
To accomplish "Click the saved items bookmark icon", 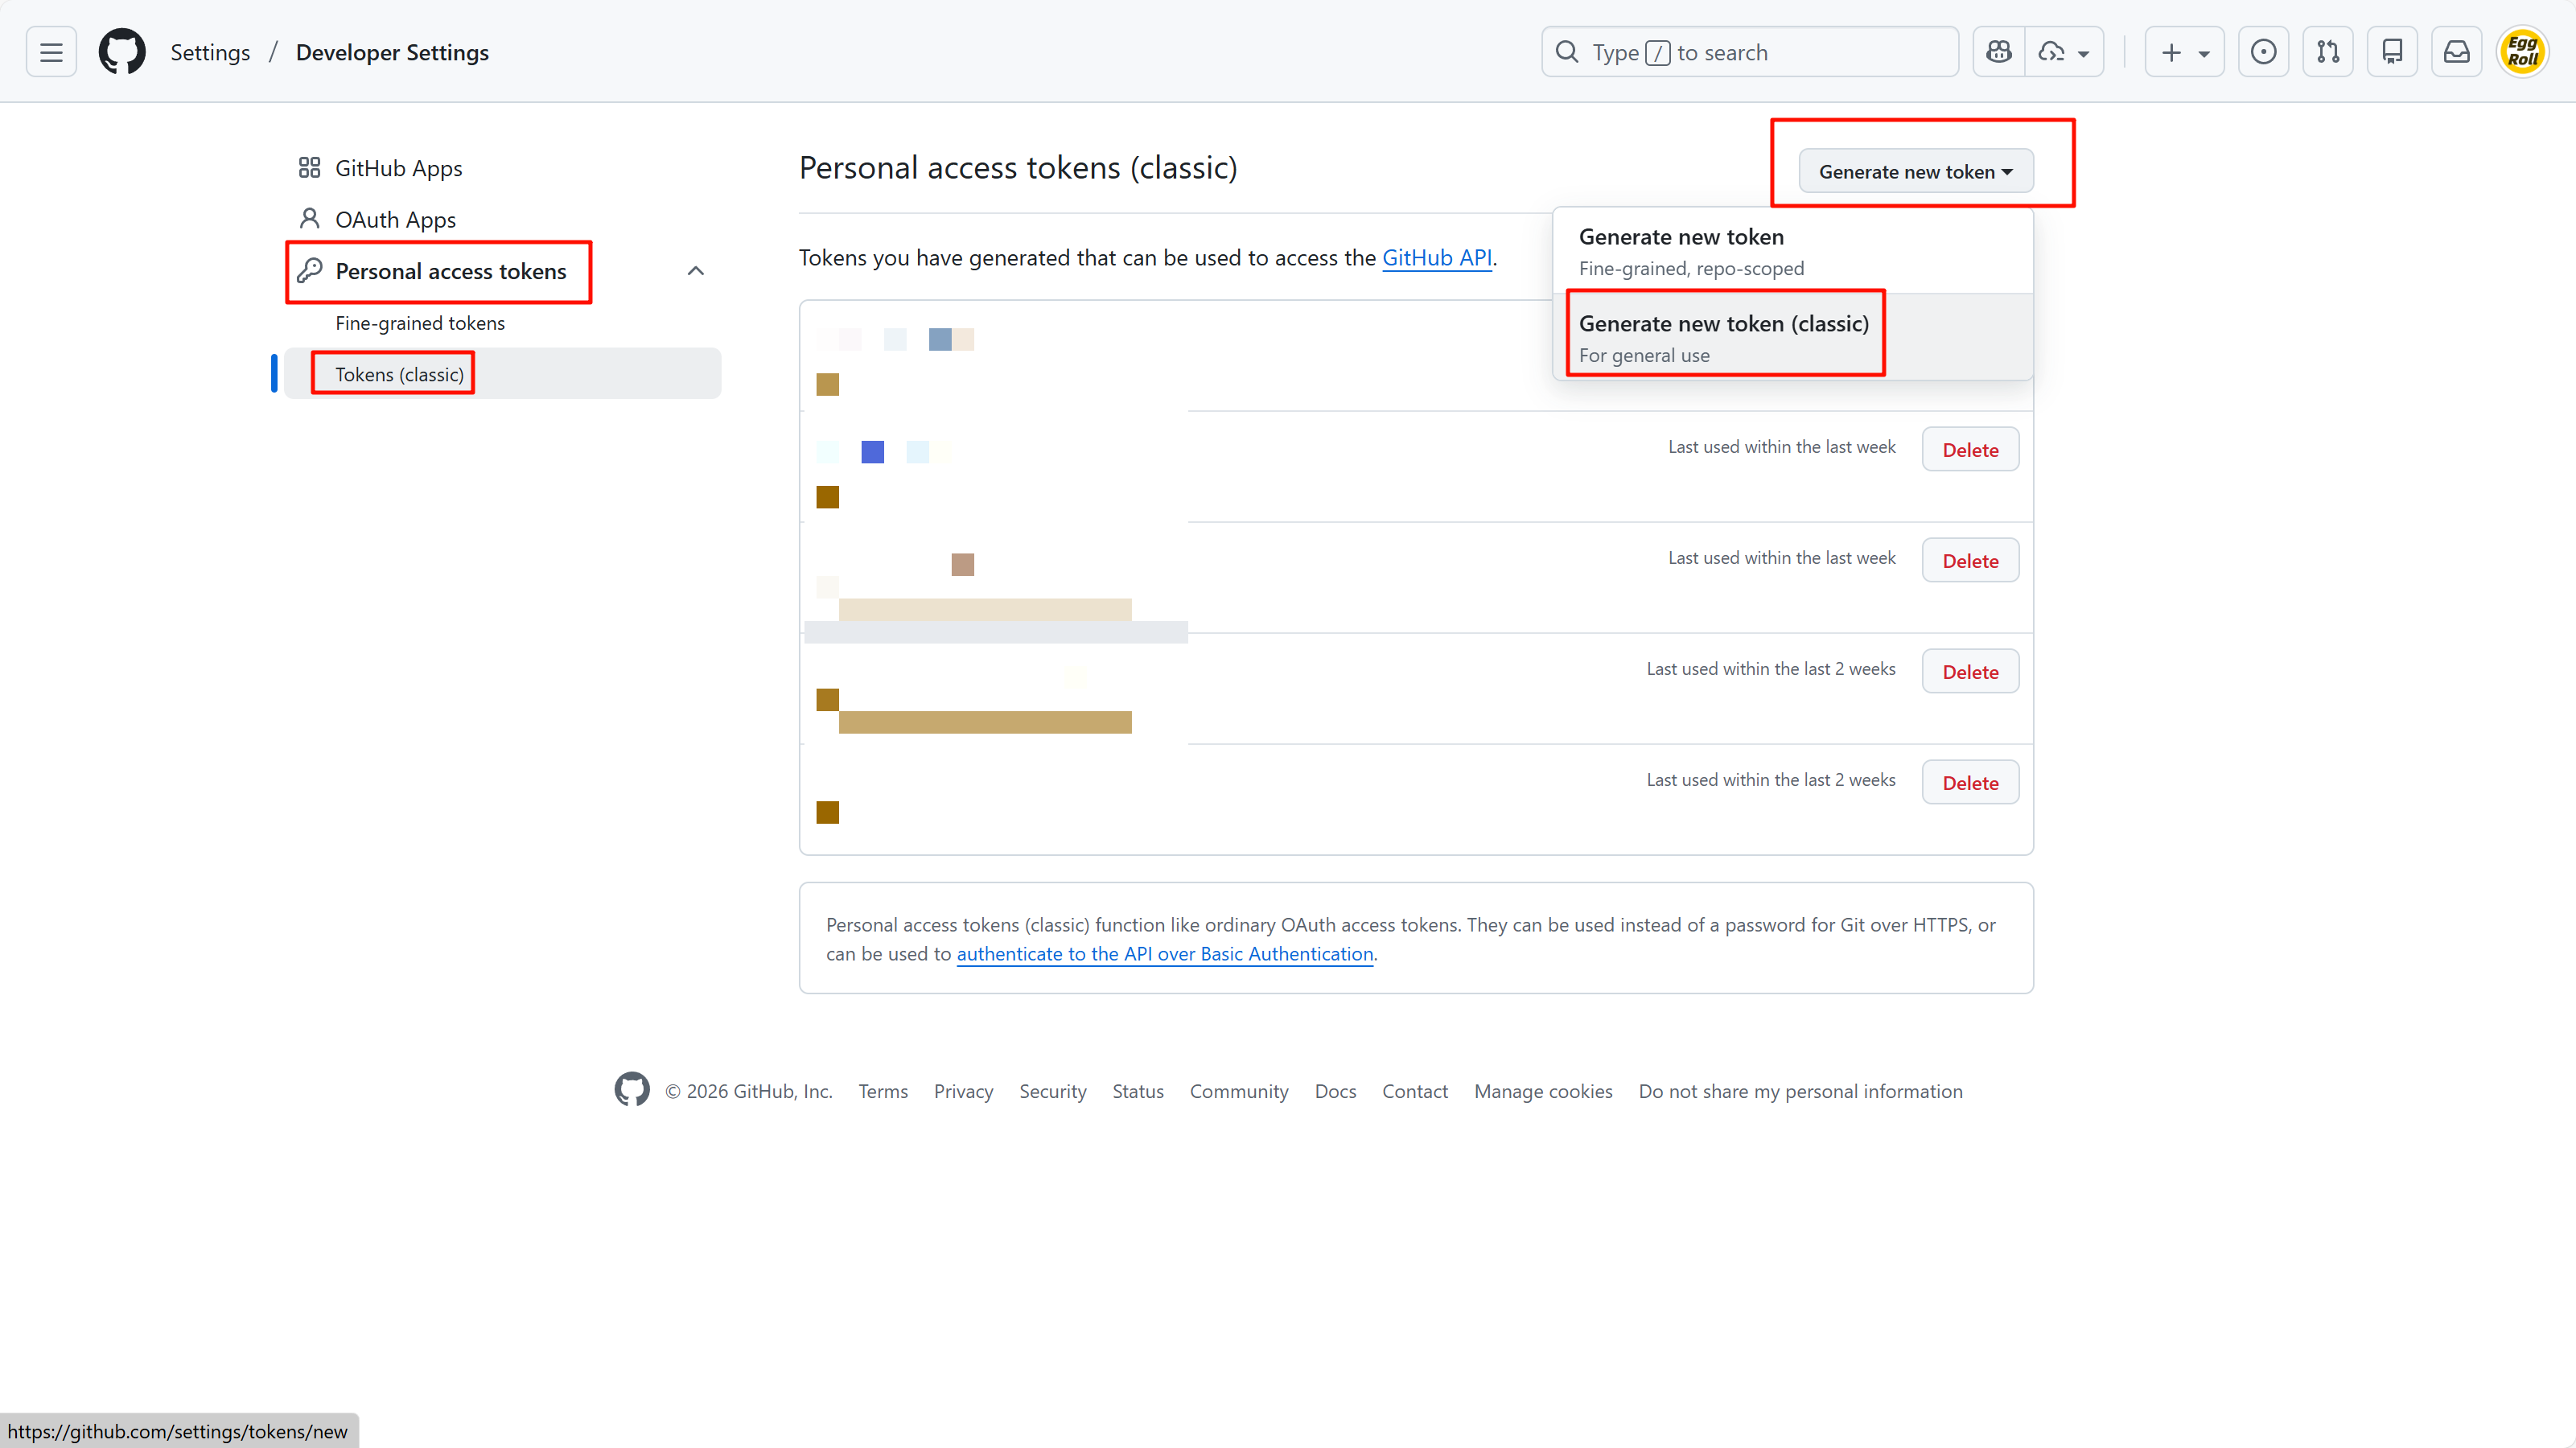I will (x=2392, y=51).
